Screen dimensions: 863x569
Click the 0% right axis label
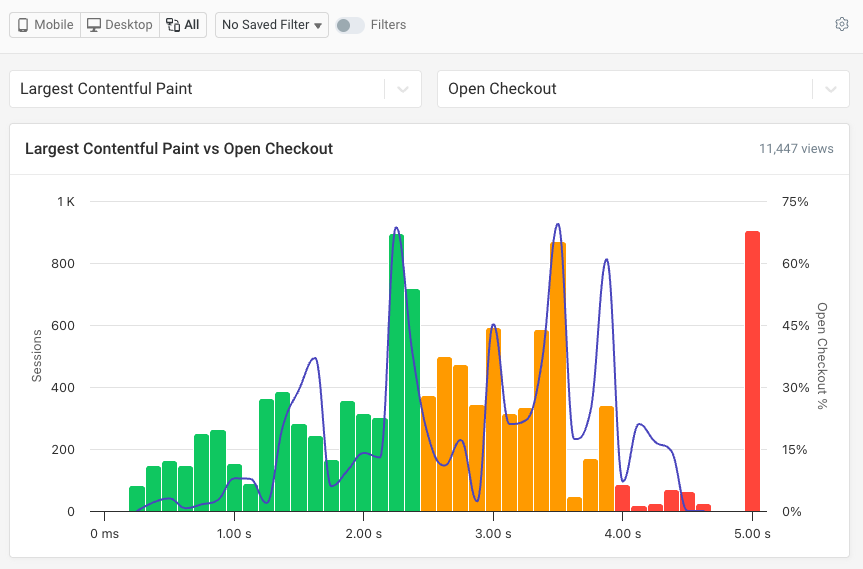pyautogui.click(x=791, y=512)
